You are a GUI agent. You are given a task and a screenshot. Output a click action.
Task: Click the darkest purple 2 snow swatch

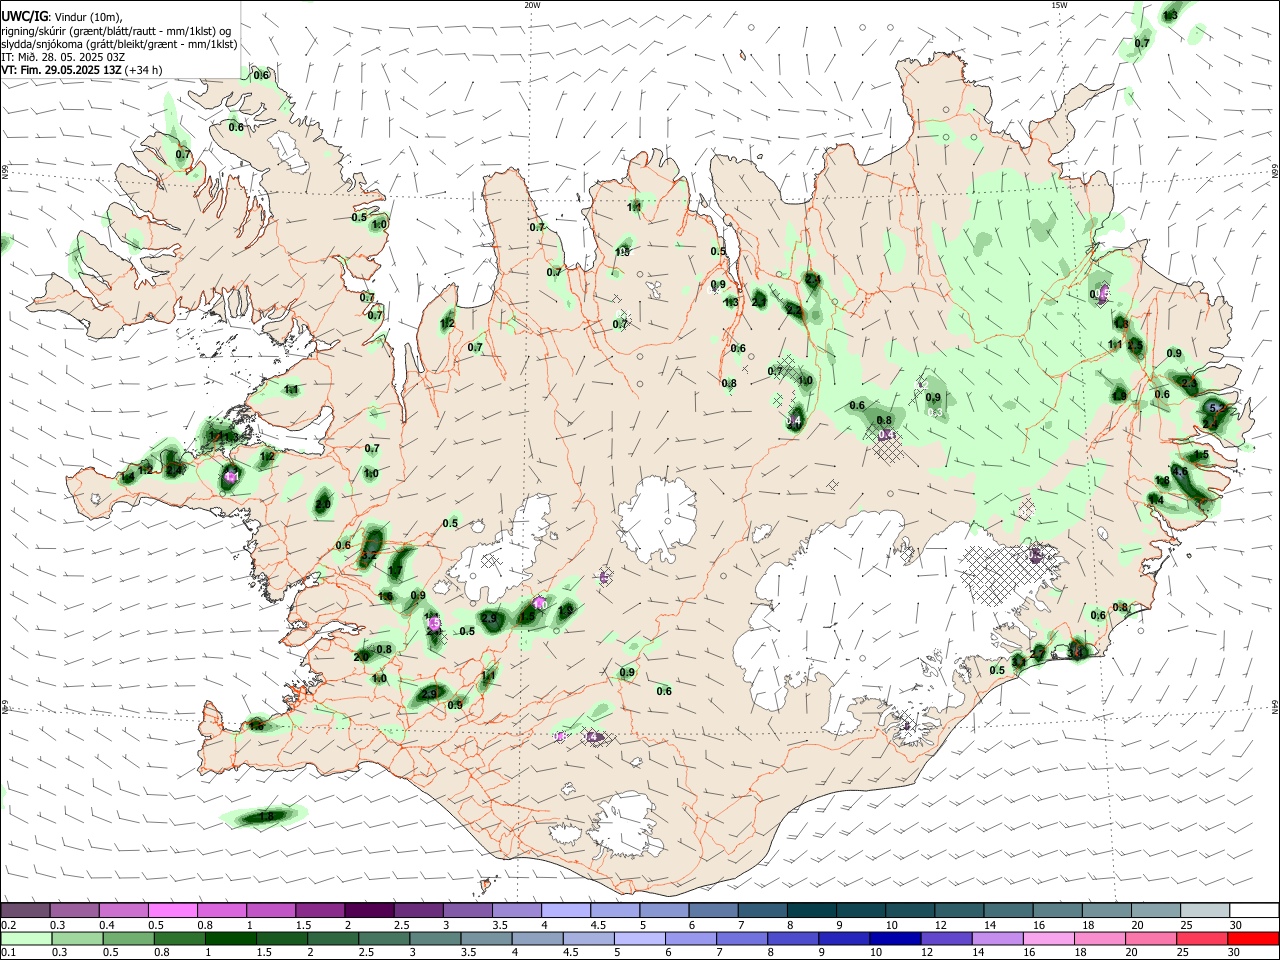point(368,910)
